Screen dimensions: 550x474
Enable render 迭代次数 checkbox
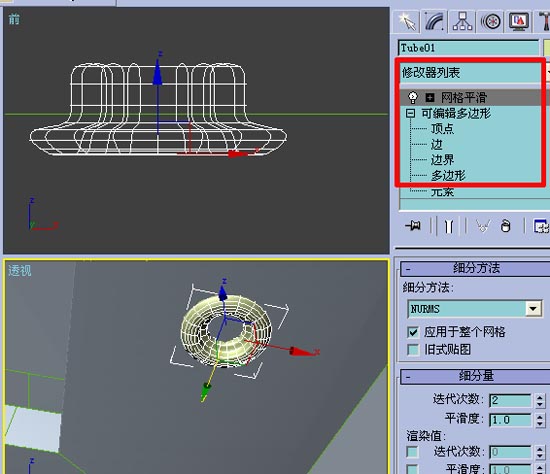(412, 452)
